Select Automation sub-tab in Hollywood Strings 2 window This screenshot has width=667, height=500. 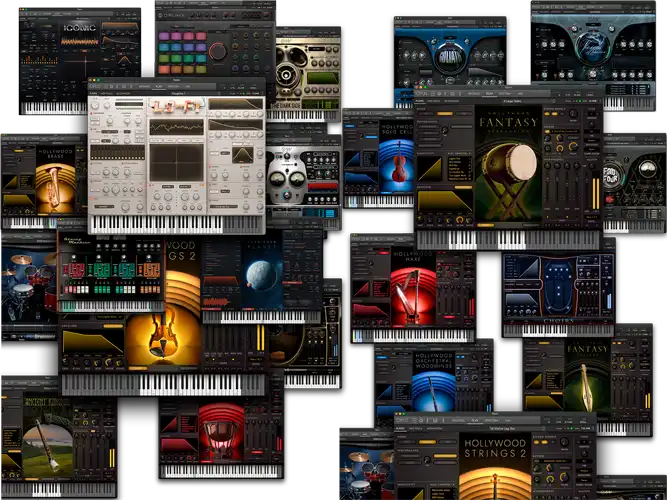coord(435,429)
